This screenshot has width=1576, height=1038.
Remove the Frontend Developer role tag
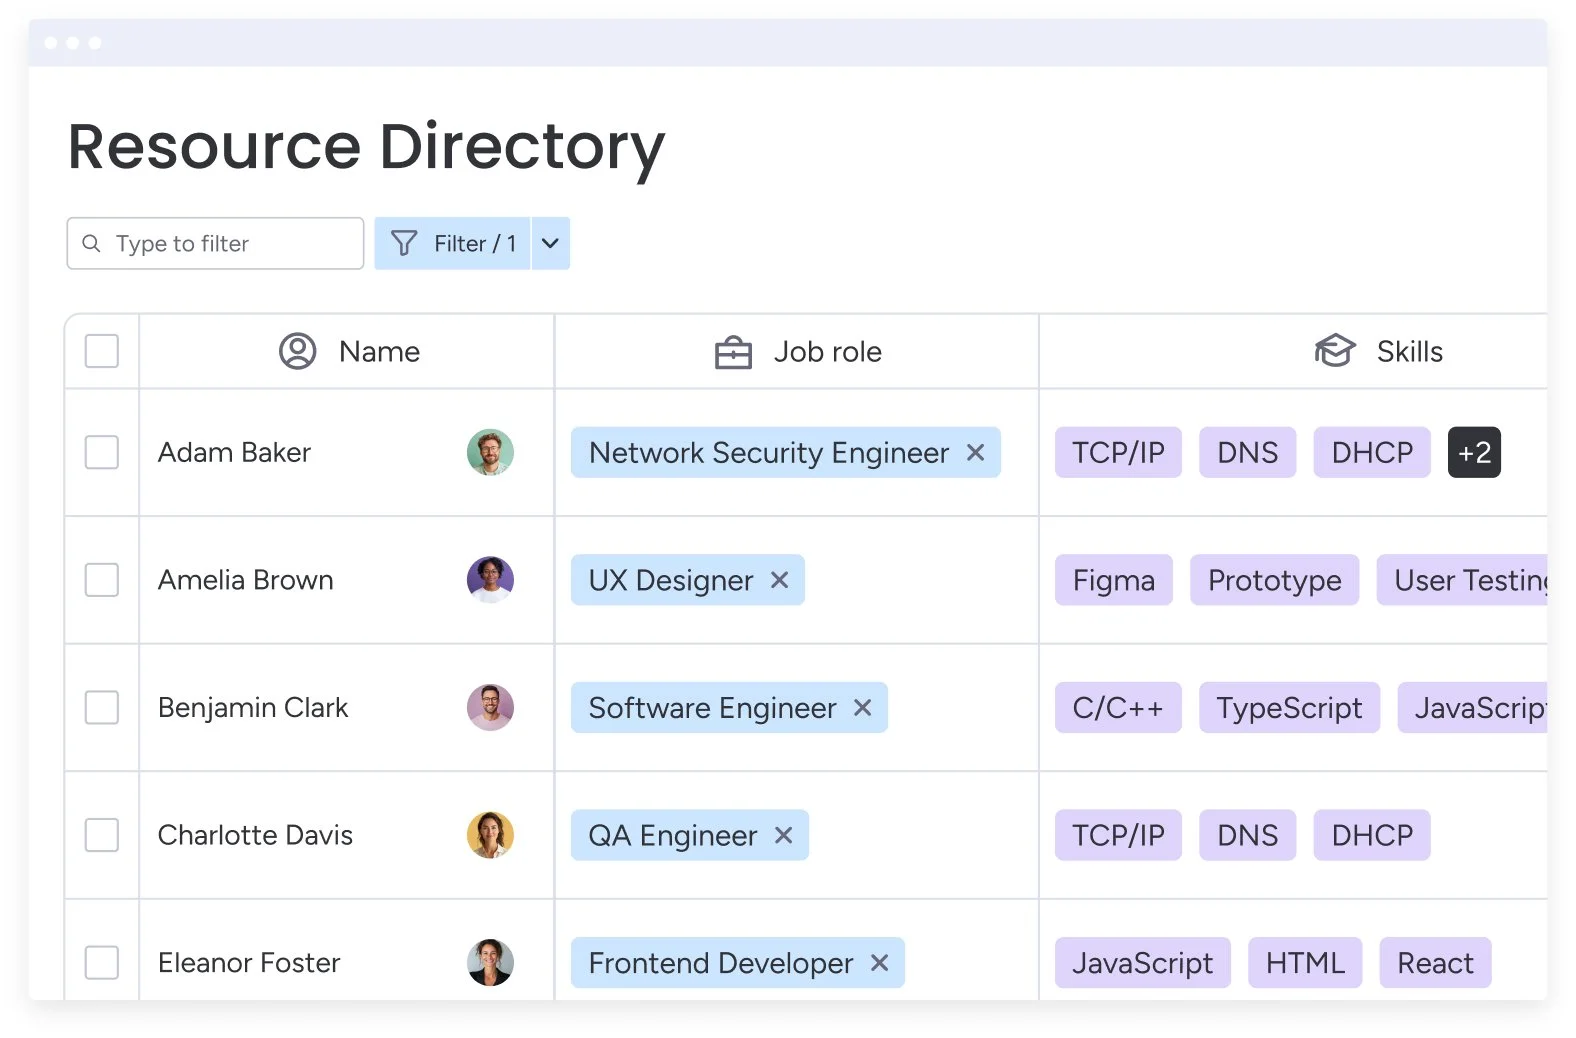[x=880, y=963]
